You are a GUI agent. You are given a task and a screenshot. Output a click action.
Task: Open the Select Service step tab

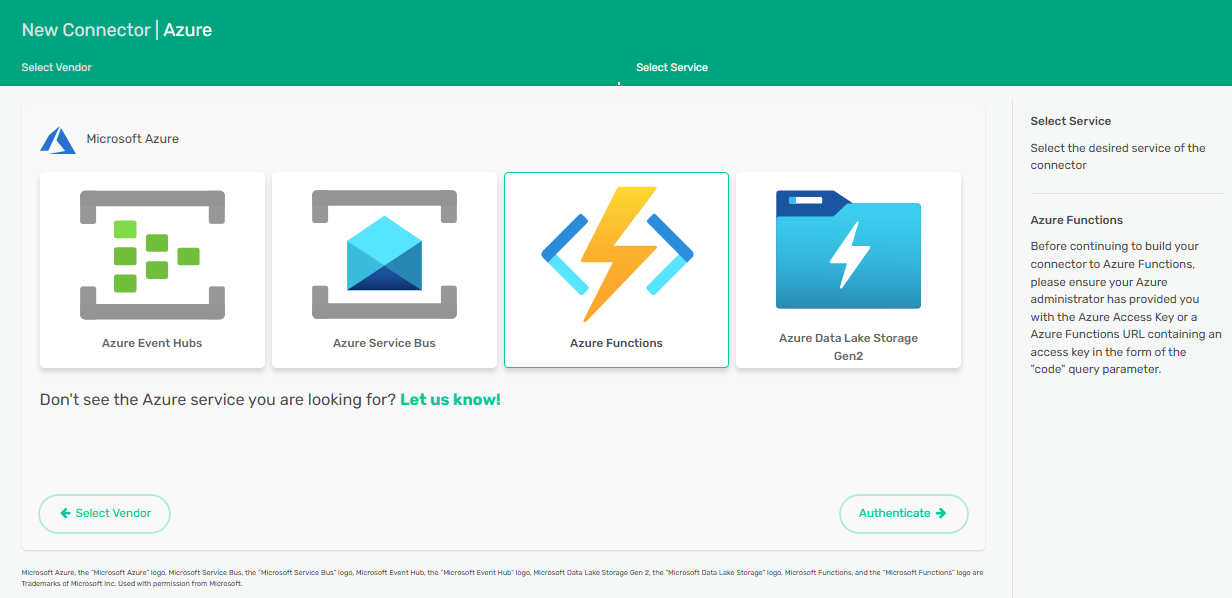tap(671, 68)
